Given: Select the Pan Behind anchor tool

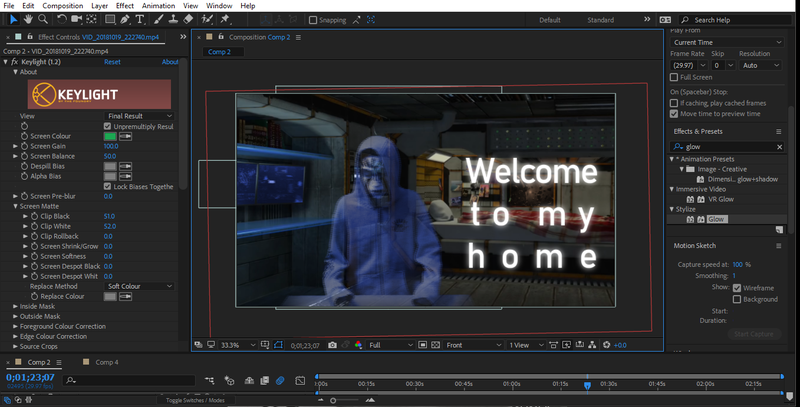Looking at the screenshot, I should pos(91,19).
